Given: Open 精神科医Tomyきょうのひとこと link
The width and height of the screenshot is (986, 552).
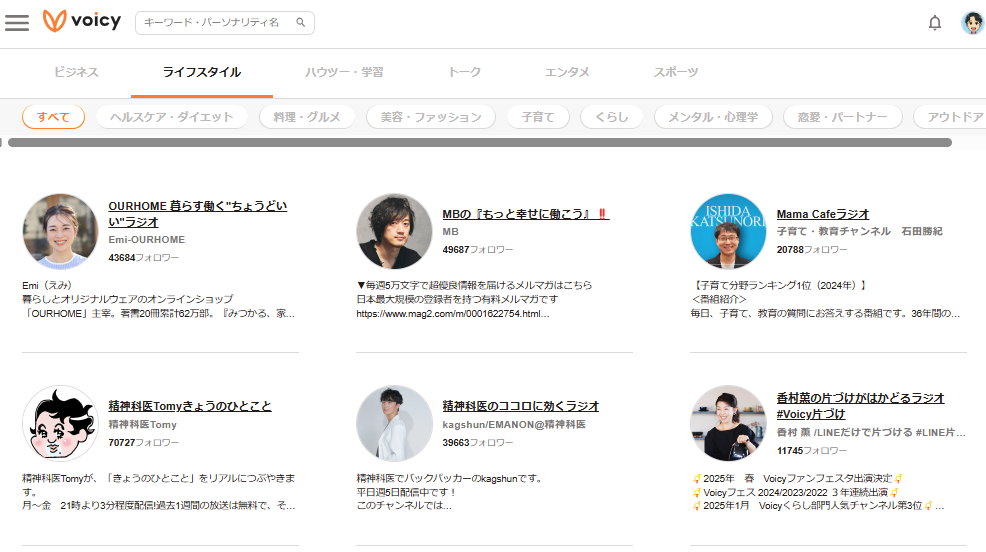Looking at the screenshot, I should click(190, 406).
